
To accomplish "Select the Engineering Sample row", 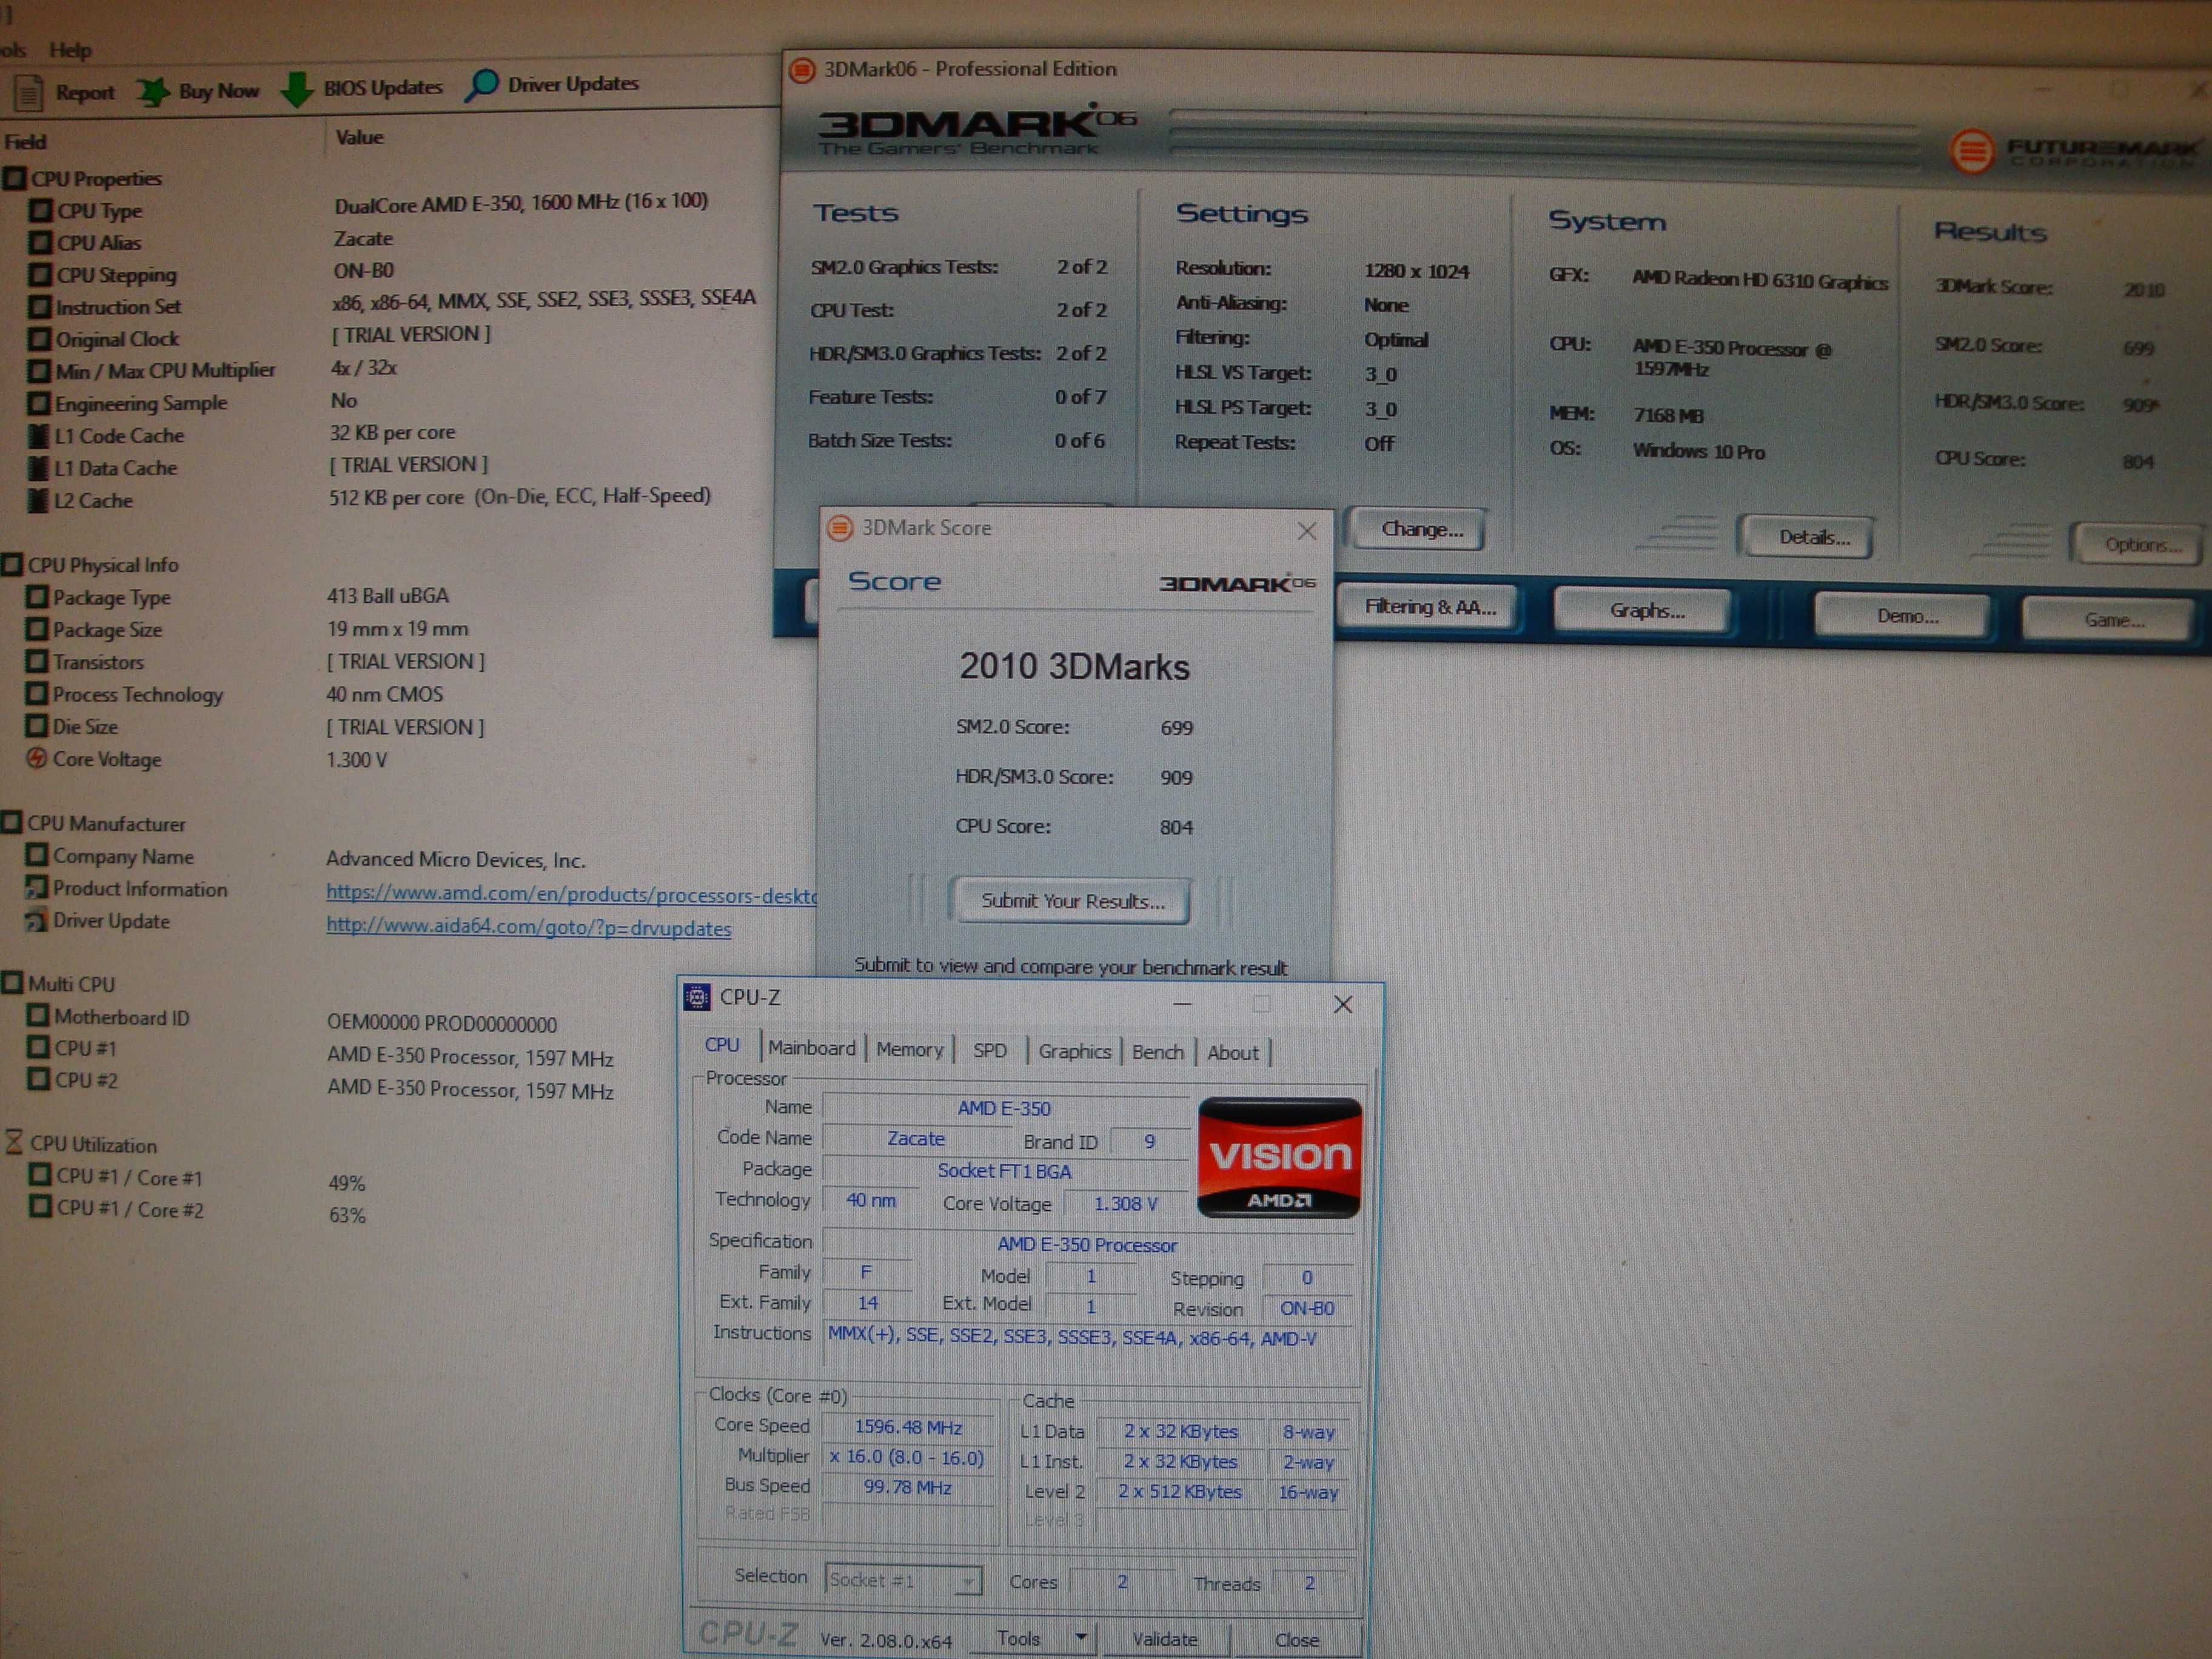I will (193, 402).
